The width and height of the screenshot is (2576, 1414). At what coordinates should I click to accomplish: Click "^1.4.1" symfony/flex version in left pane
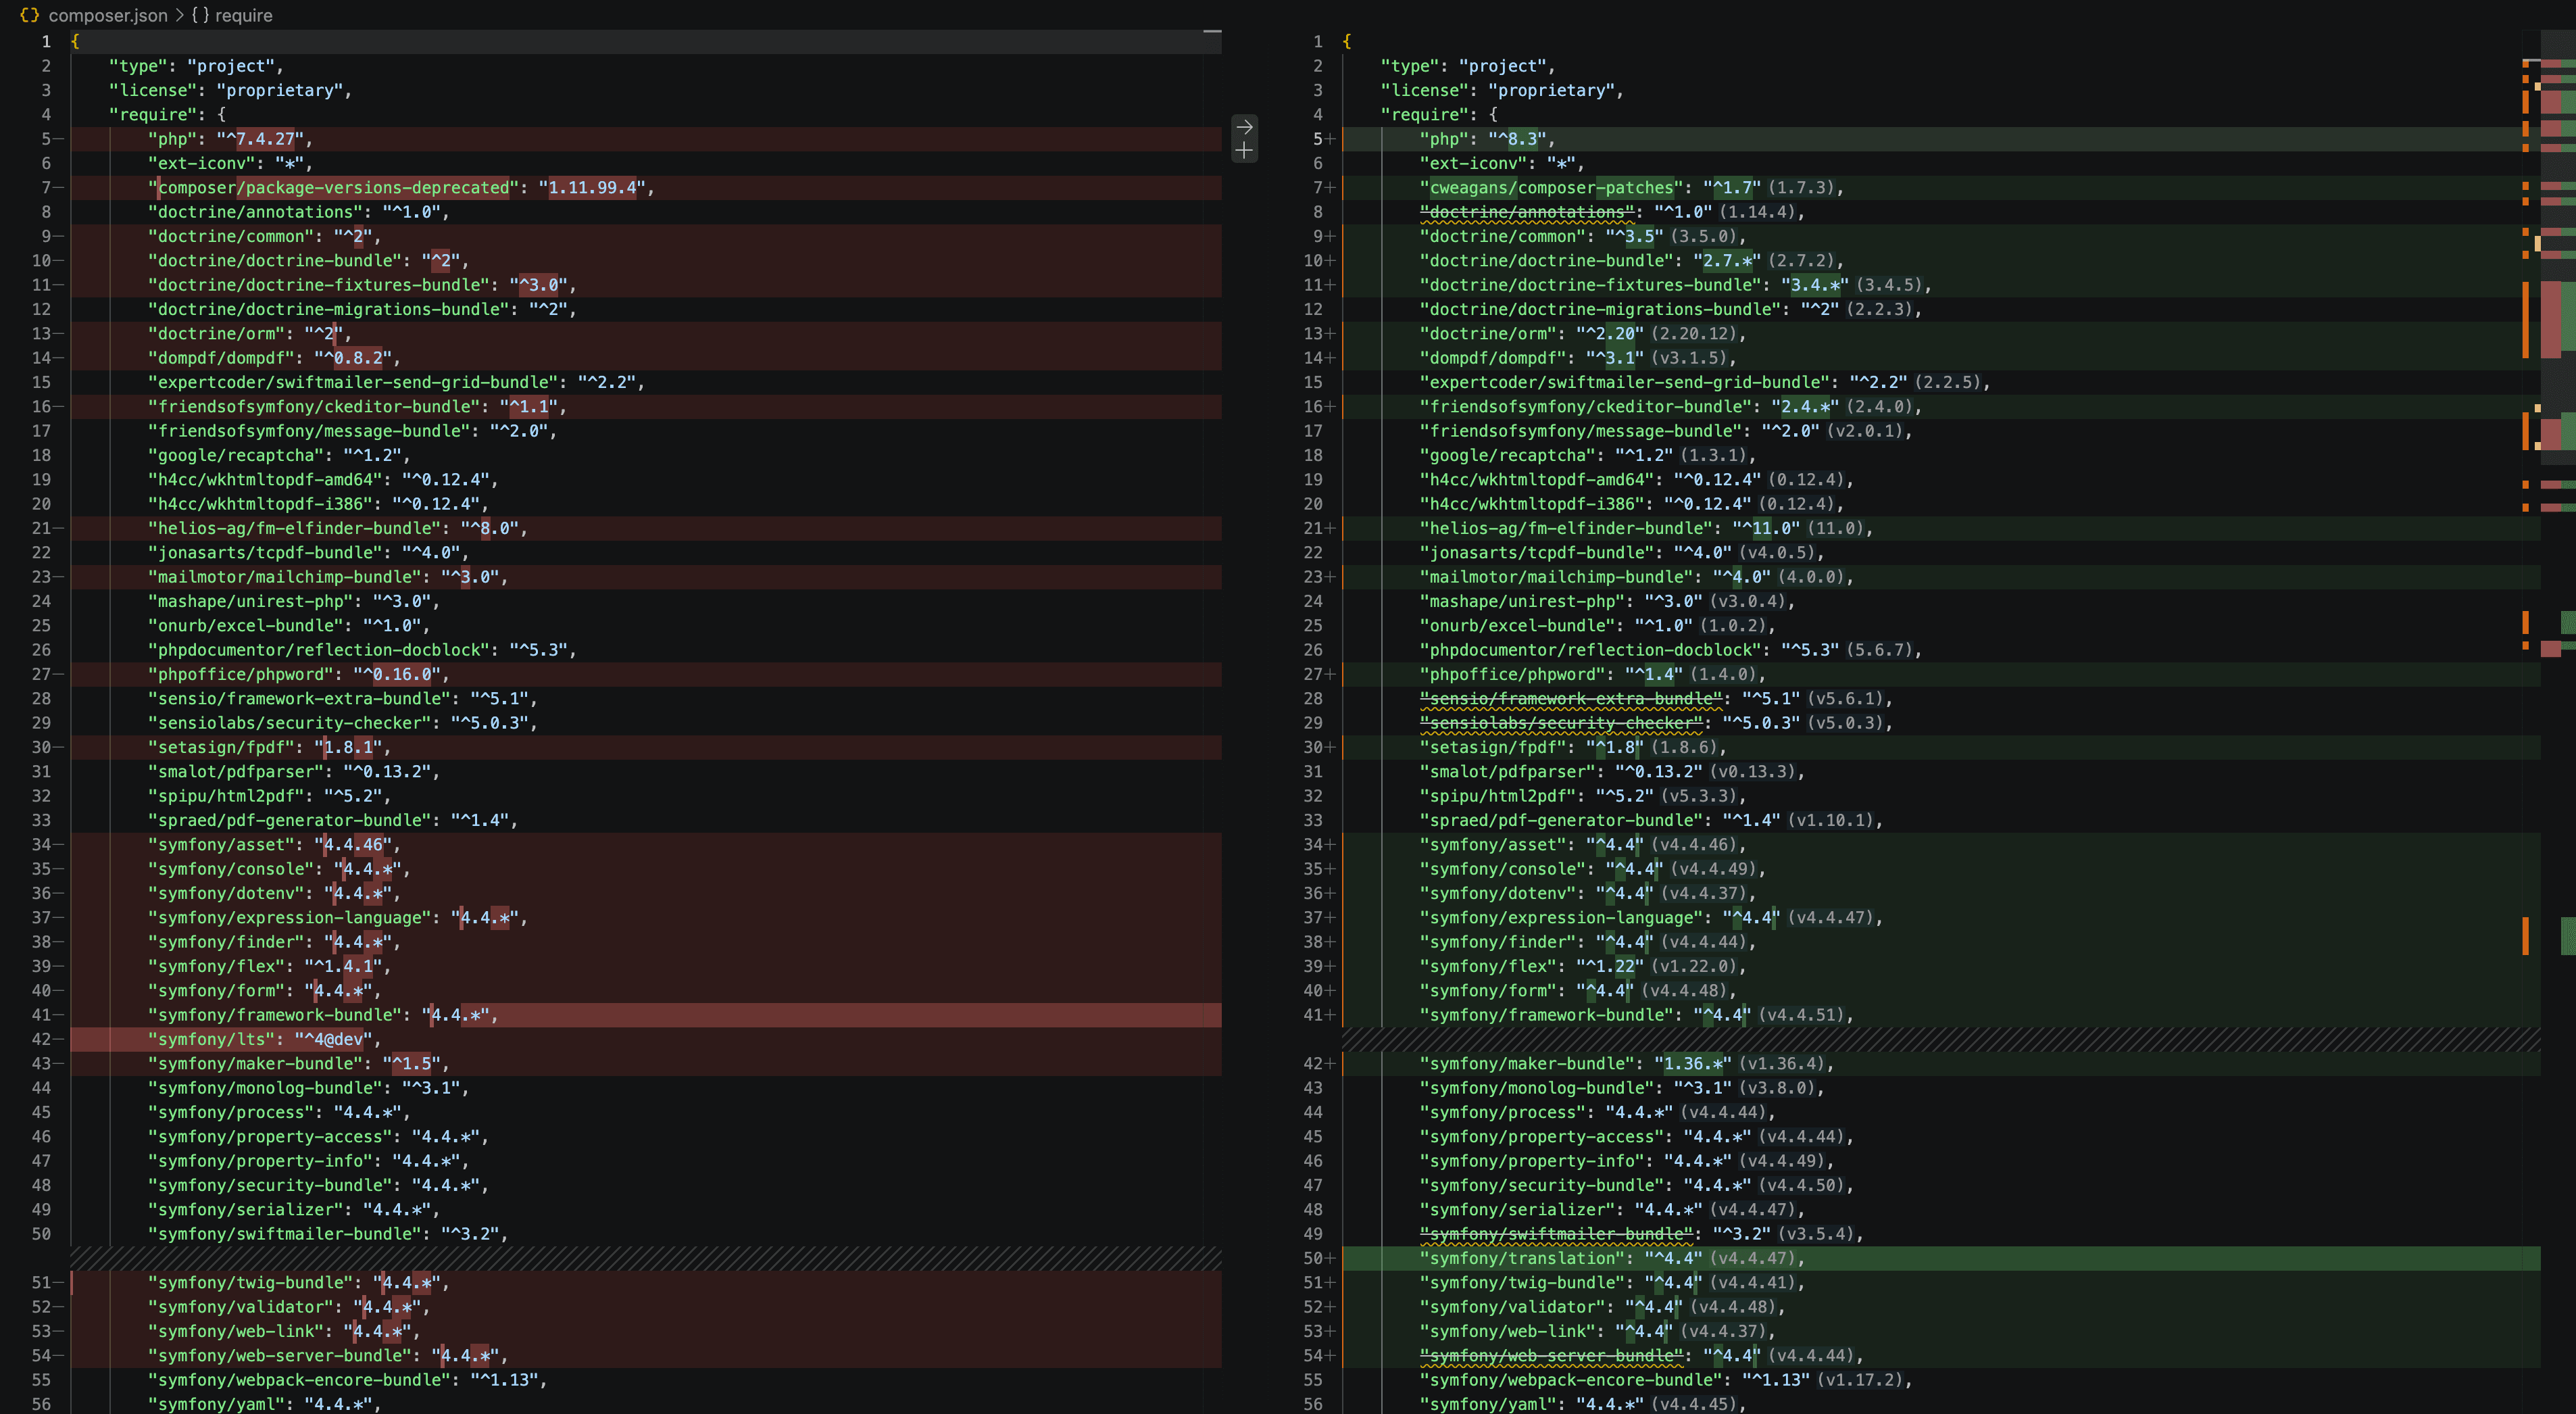[344, 967]
